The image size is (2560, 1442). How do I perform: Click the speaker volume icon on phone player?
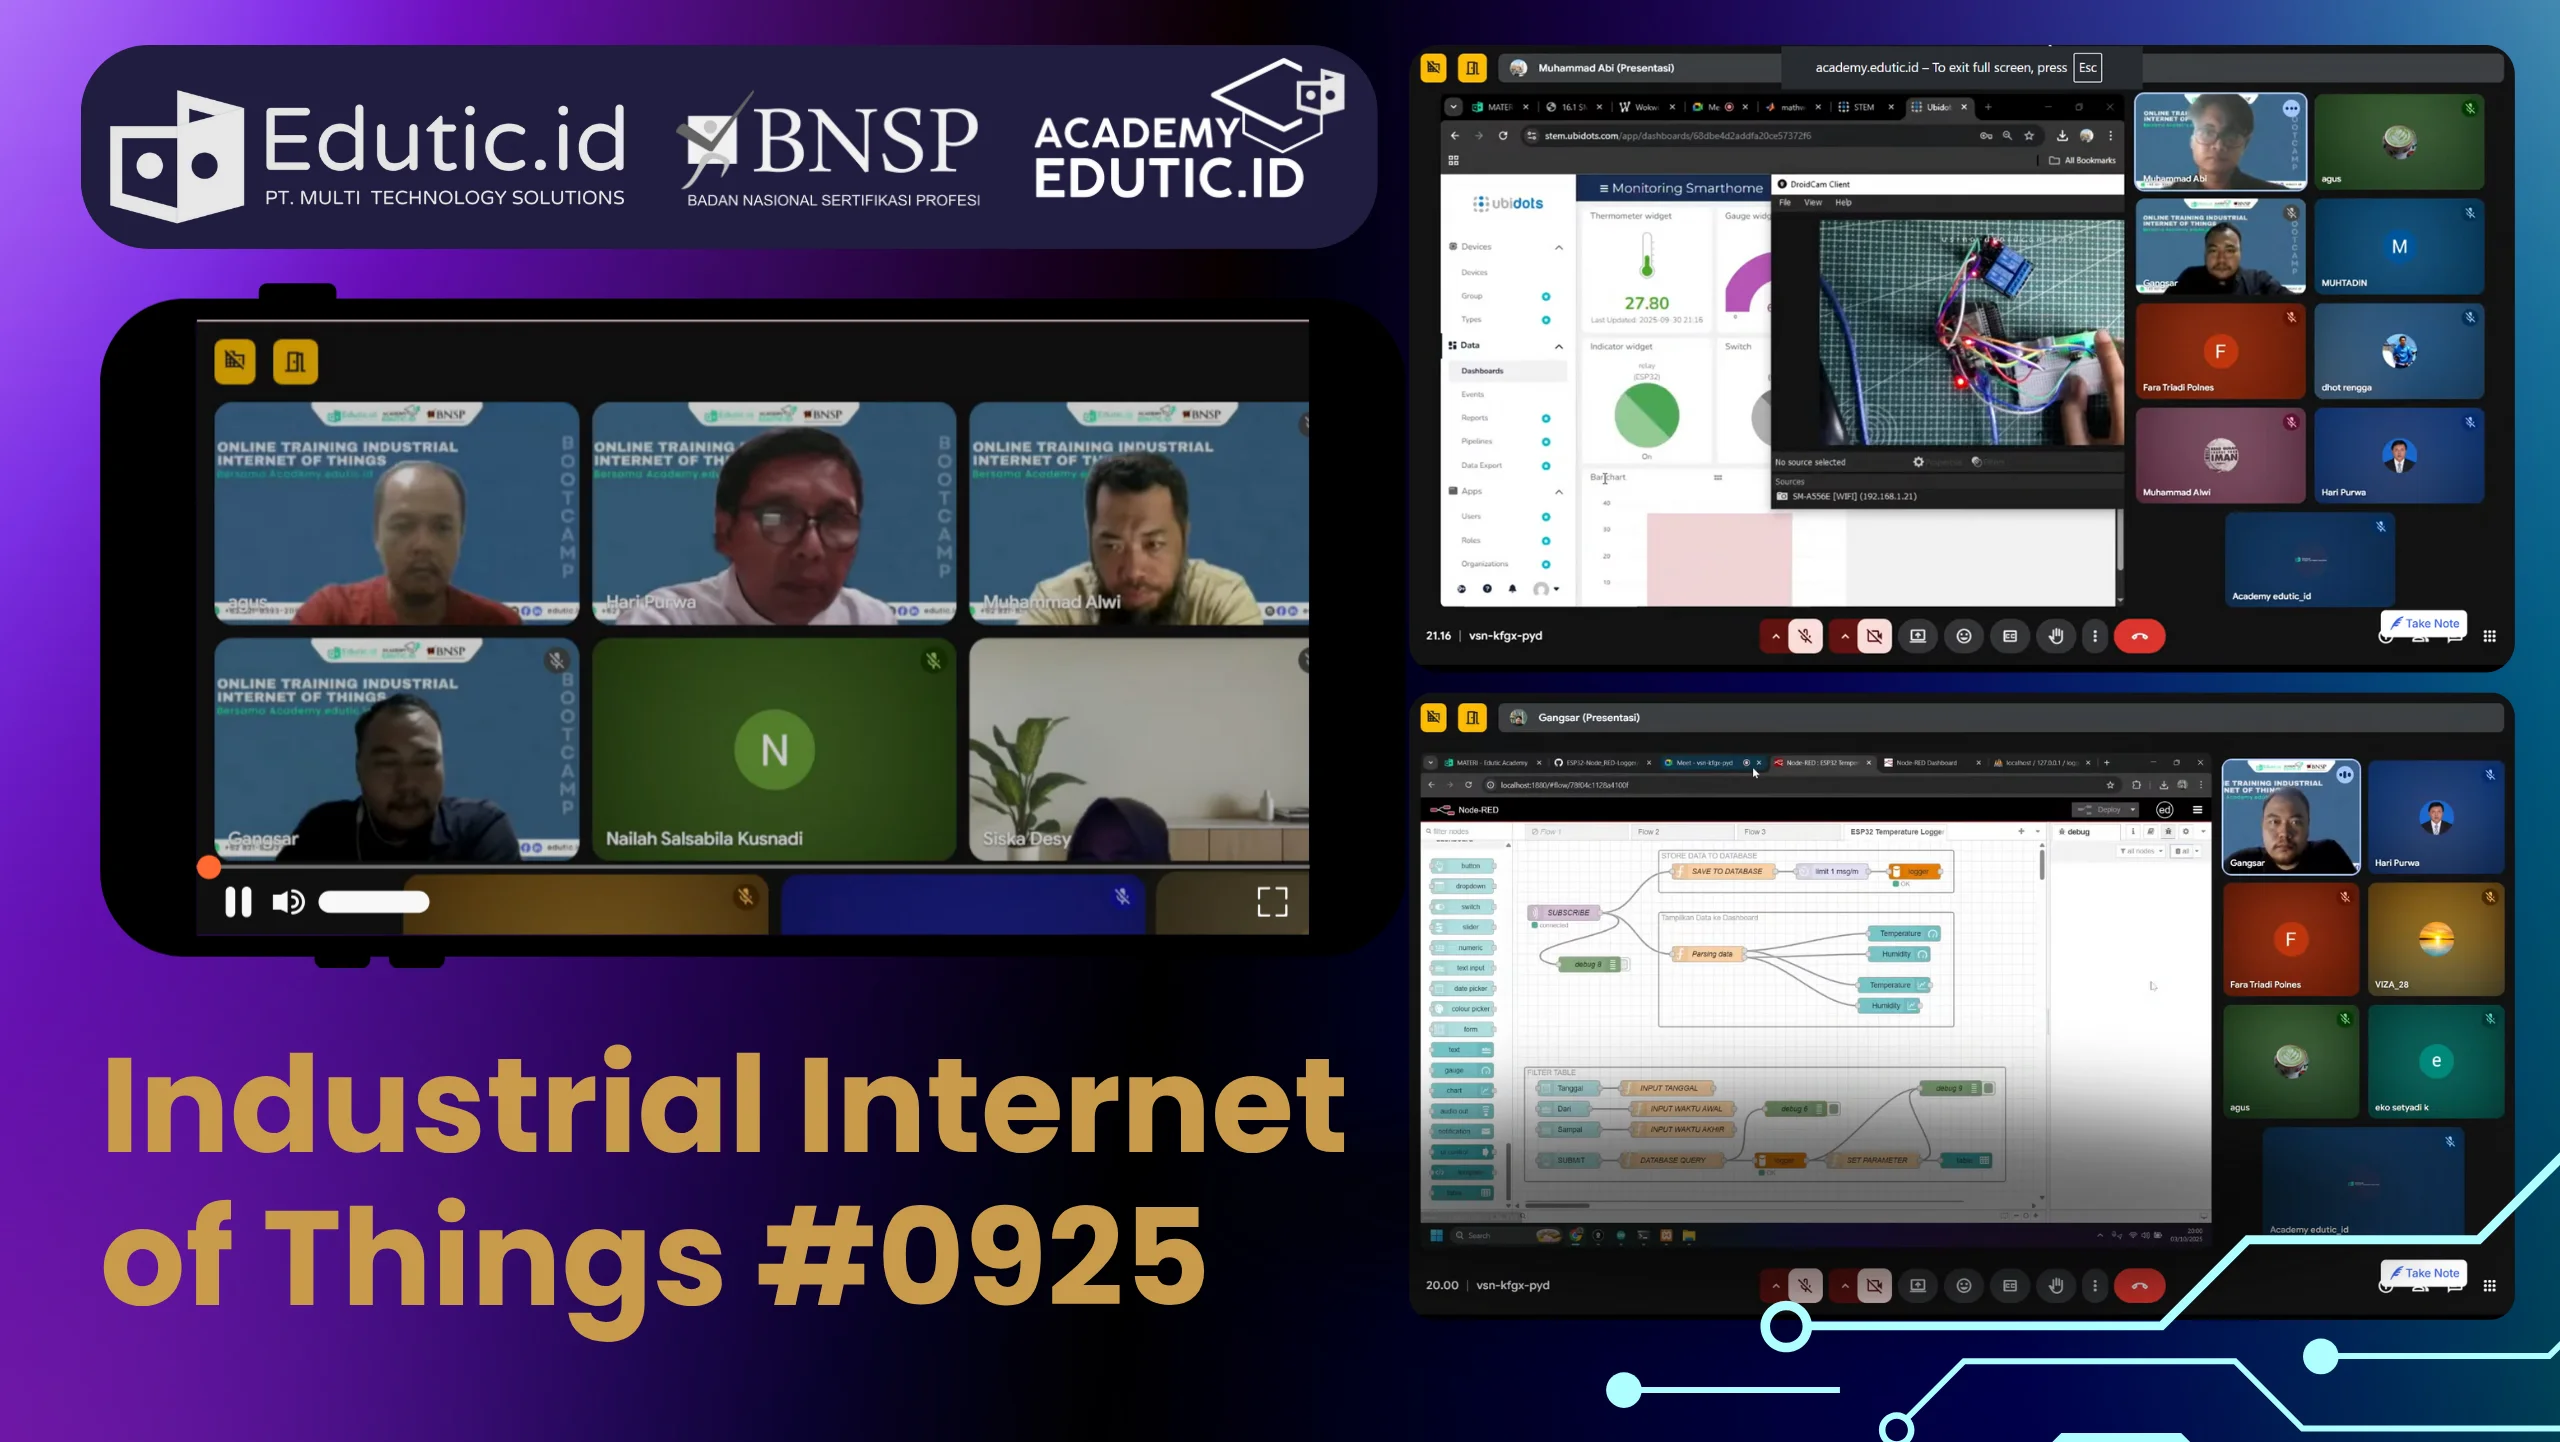(288, 902)
